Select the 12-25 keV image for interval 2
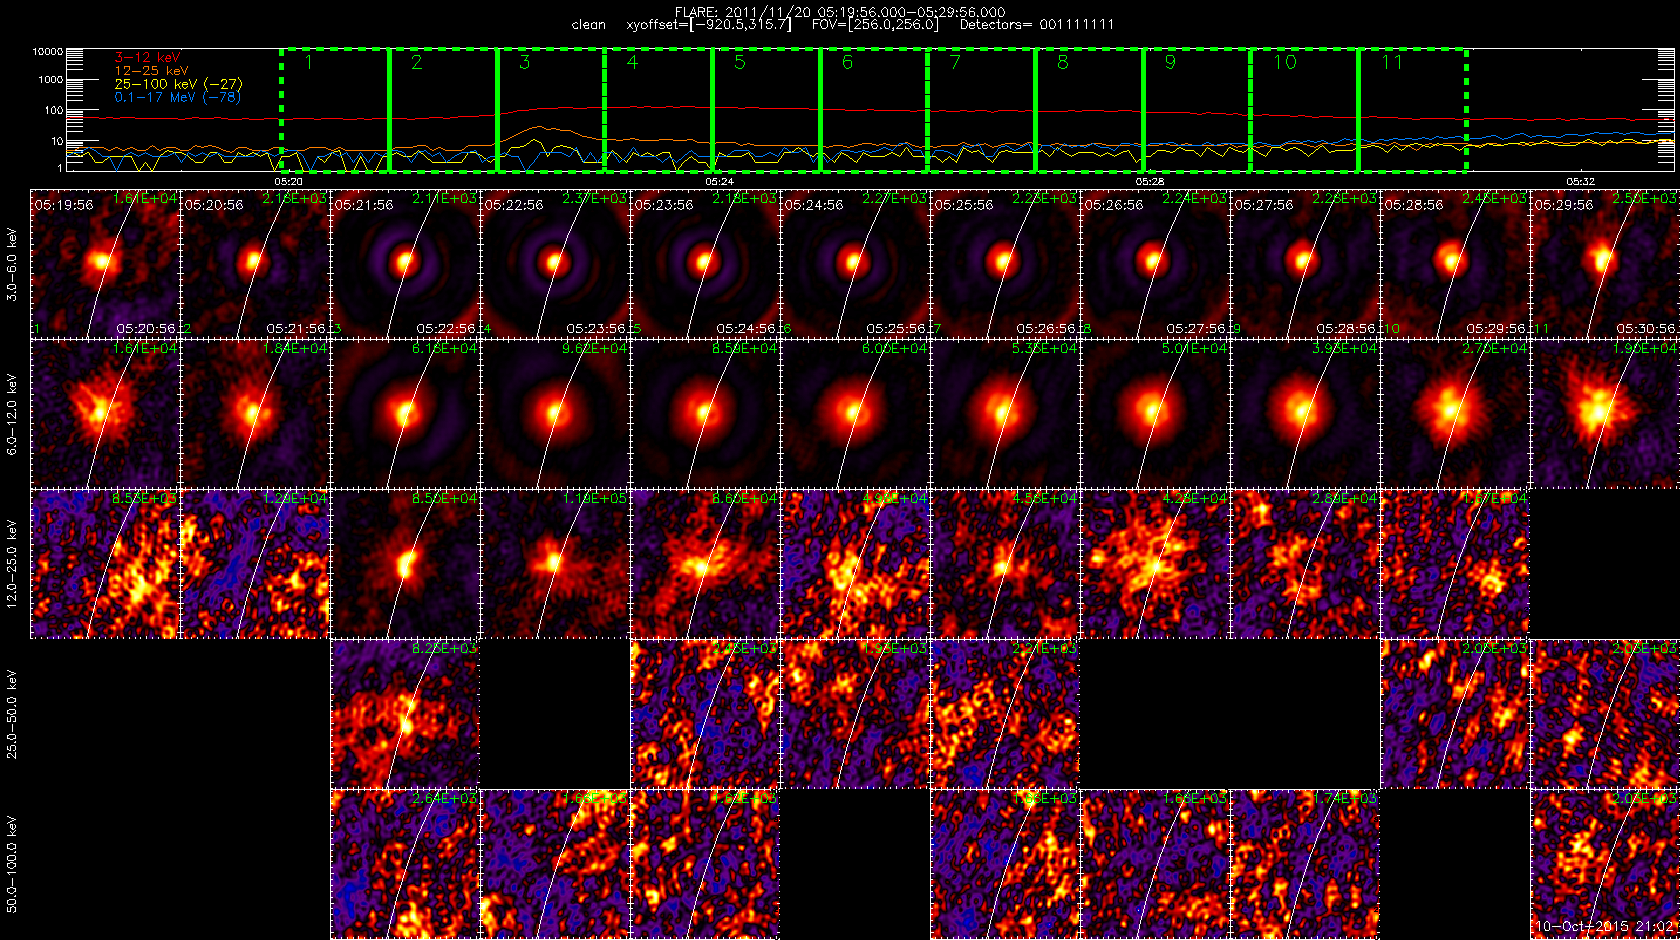The height and width of the screenshot is (940, 1680). (255, 564)
